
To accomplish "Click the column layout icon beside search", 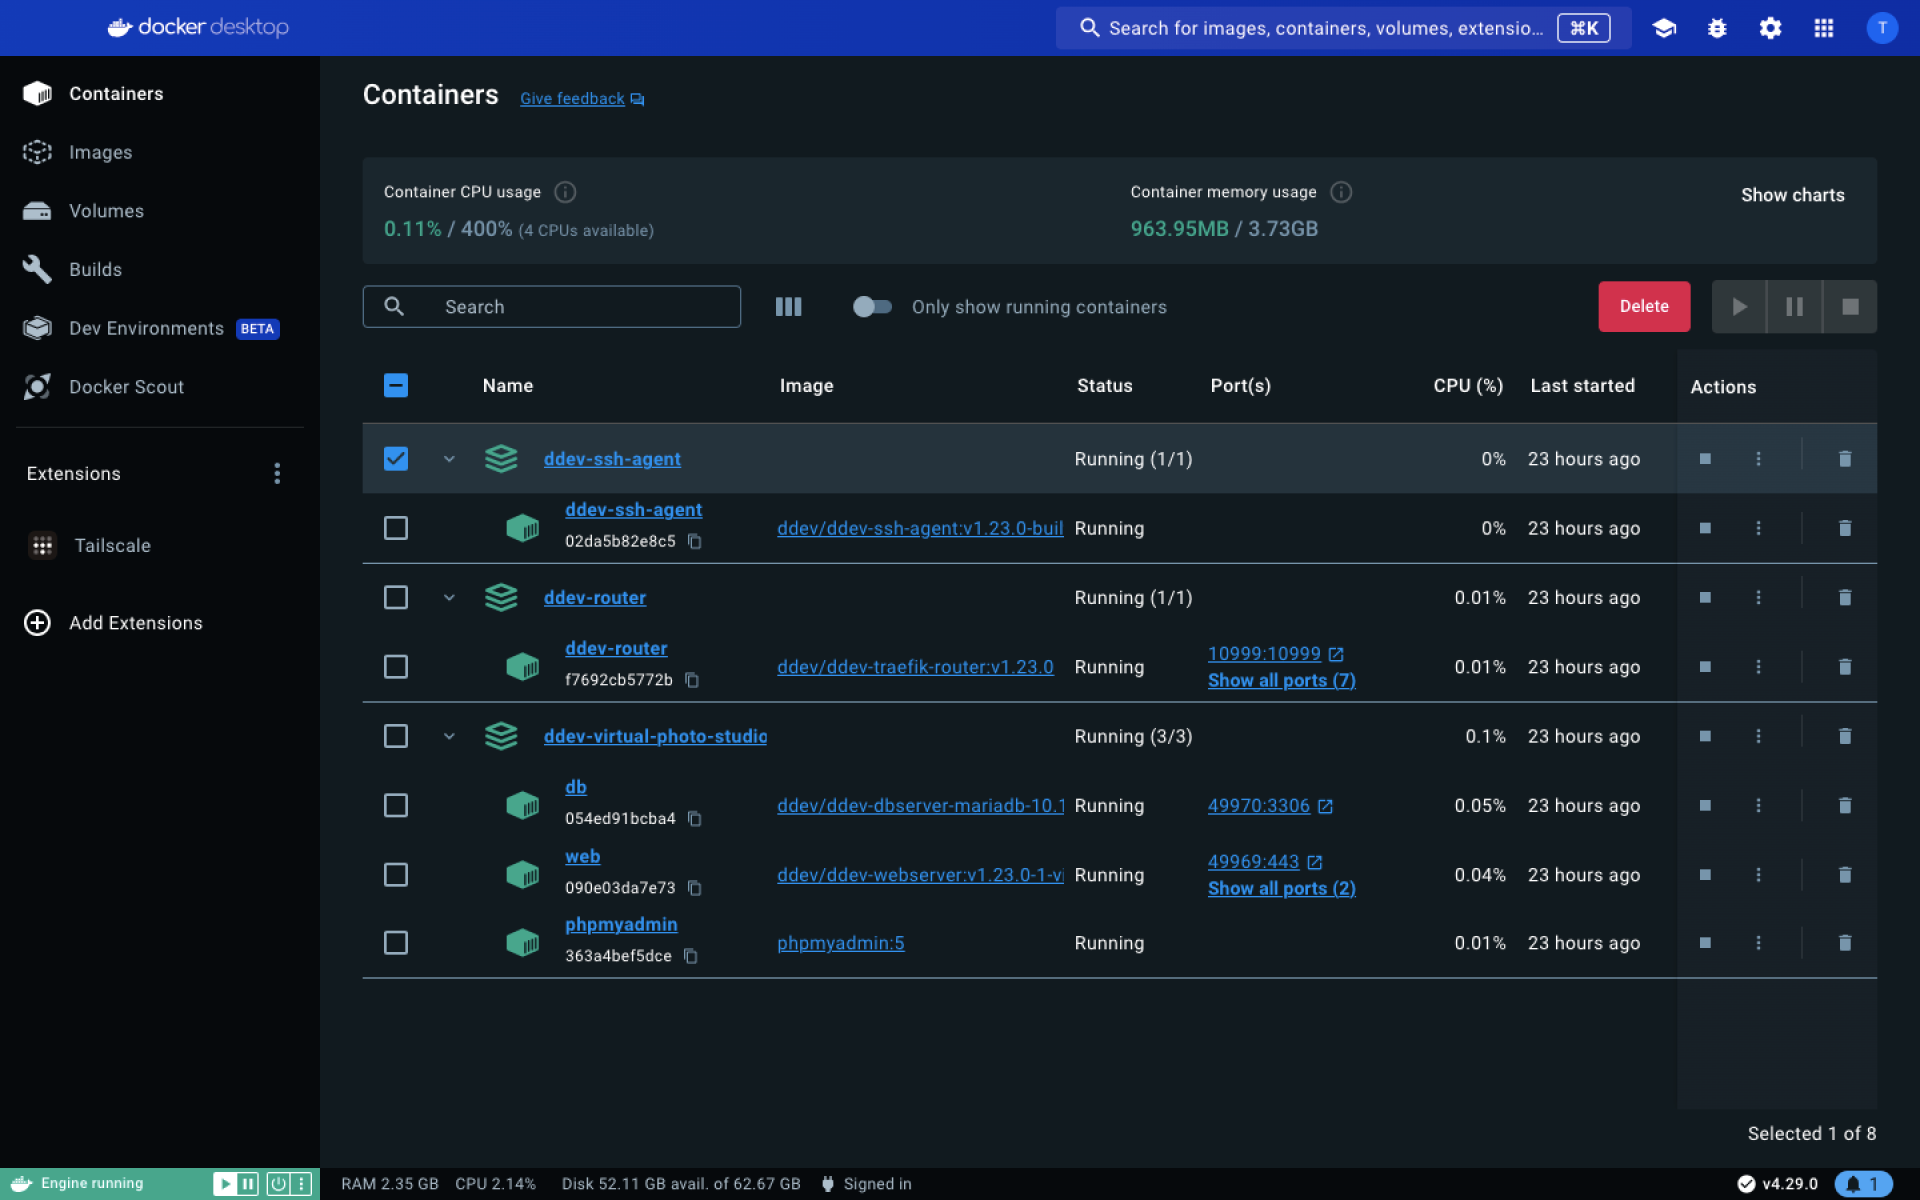I will [x=788, y=307].
